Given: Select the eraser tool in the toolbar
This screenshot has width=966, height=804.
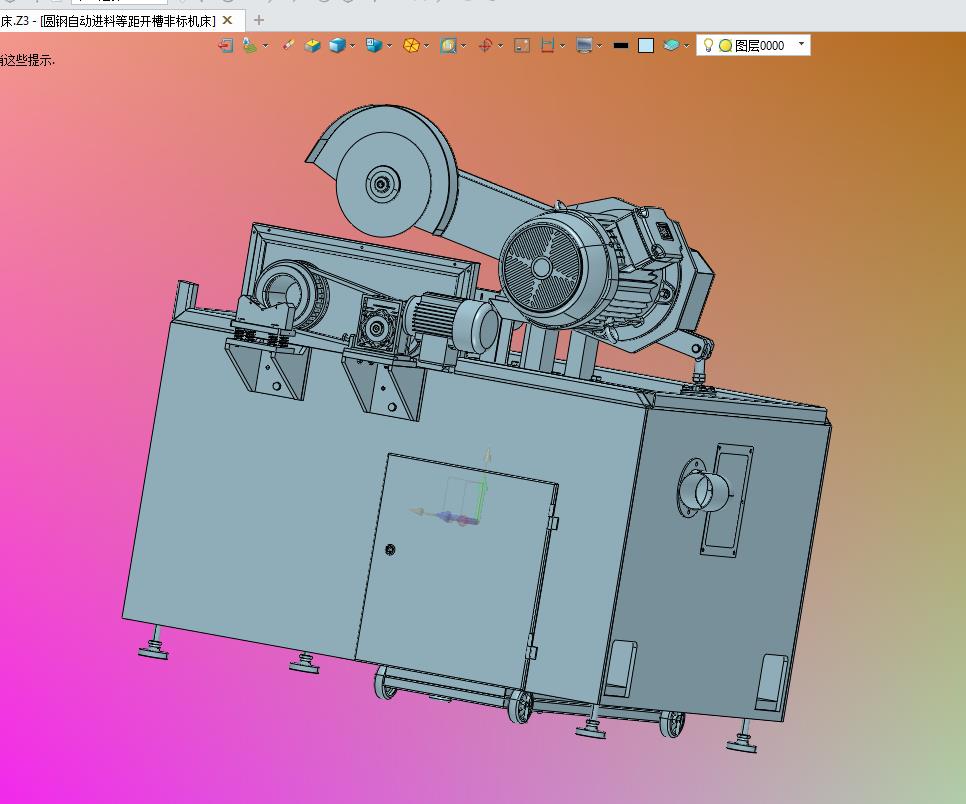Looking at the screenshot, I should point(287,45).
